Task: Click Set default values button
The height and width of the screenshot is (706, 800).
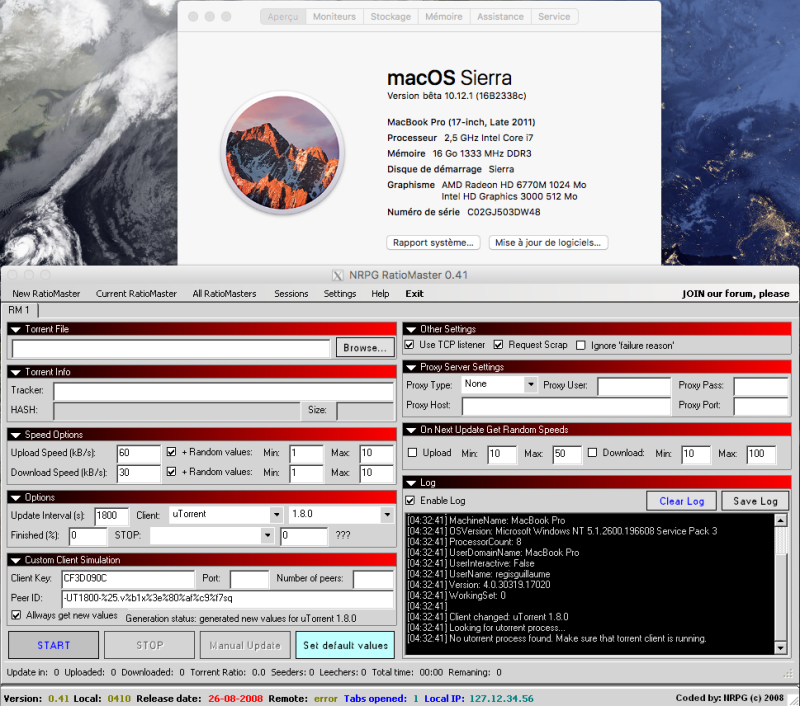Action: (x=345, y=645)
